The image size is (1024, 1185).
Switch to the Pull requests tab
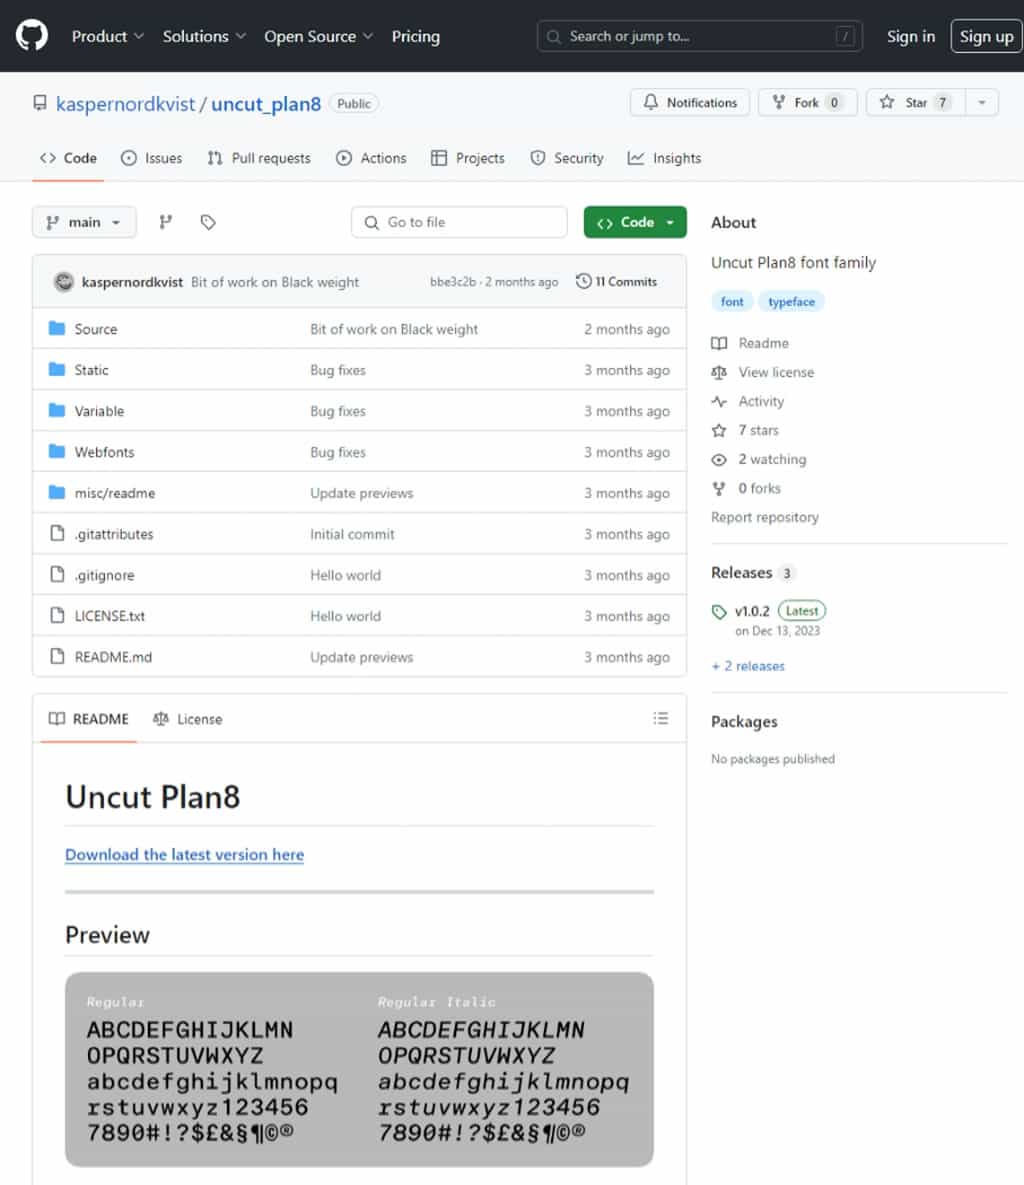259,158
